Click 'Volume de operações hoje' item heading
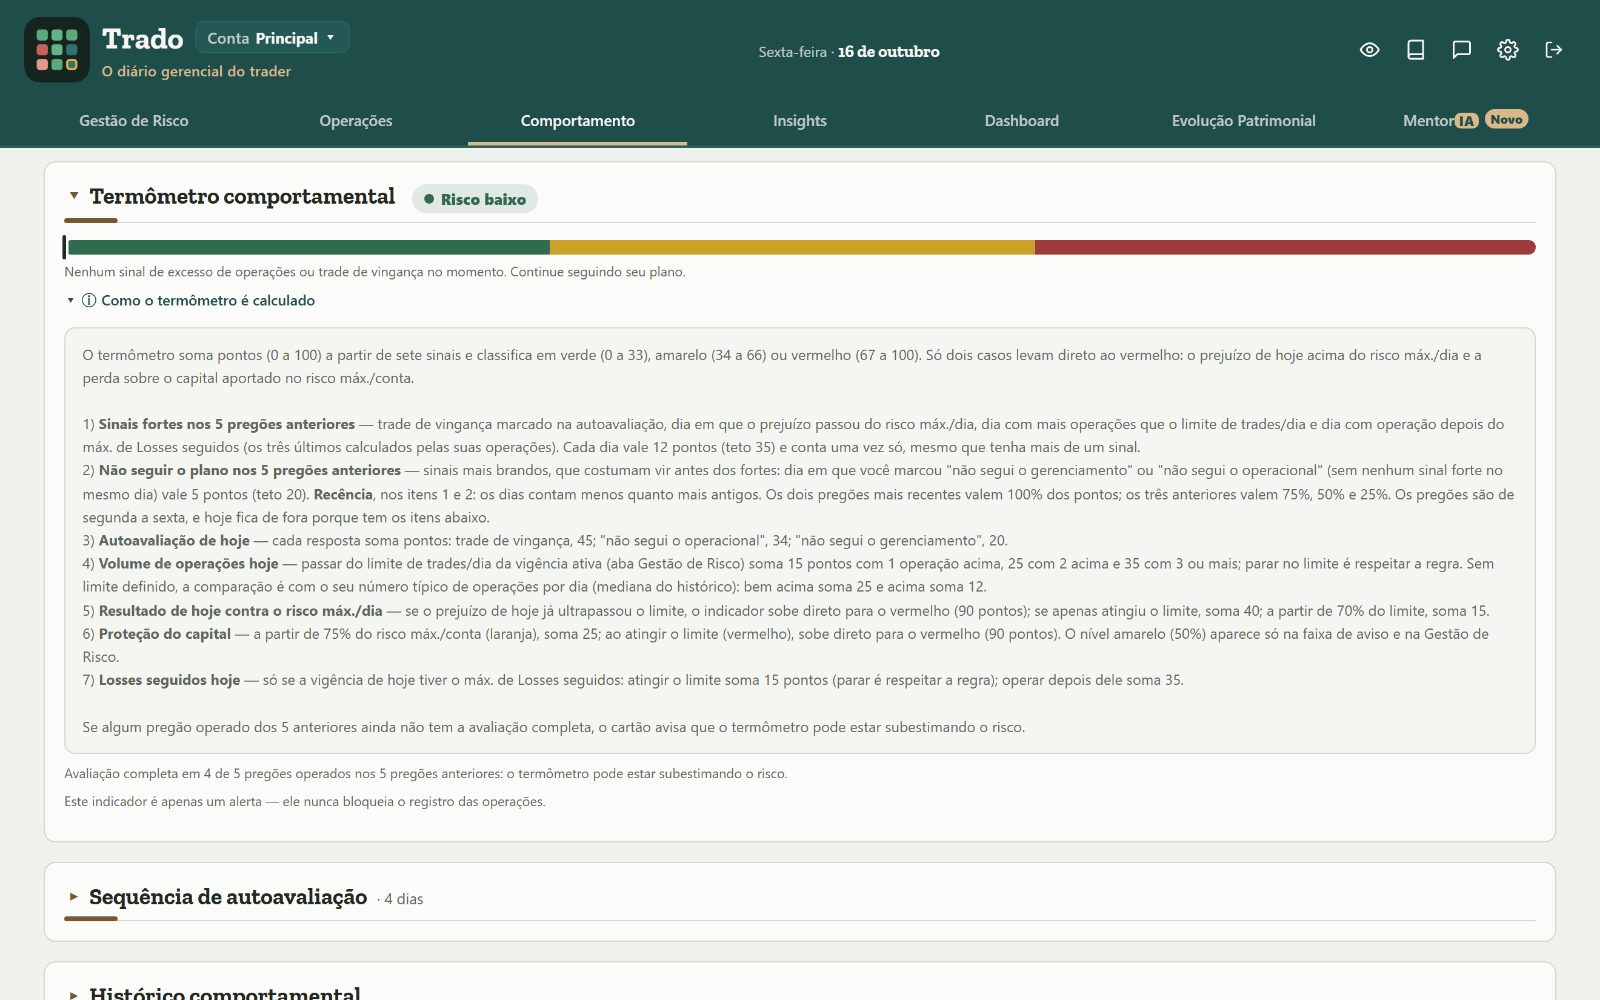Viewport: 1600px width, 1000px height. pyautogui.click(x=188, y=563)
